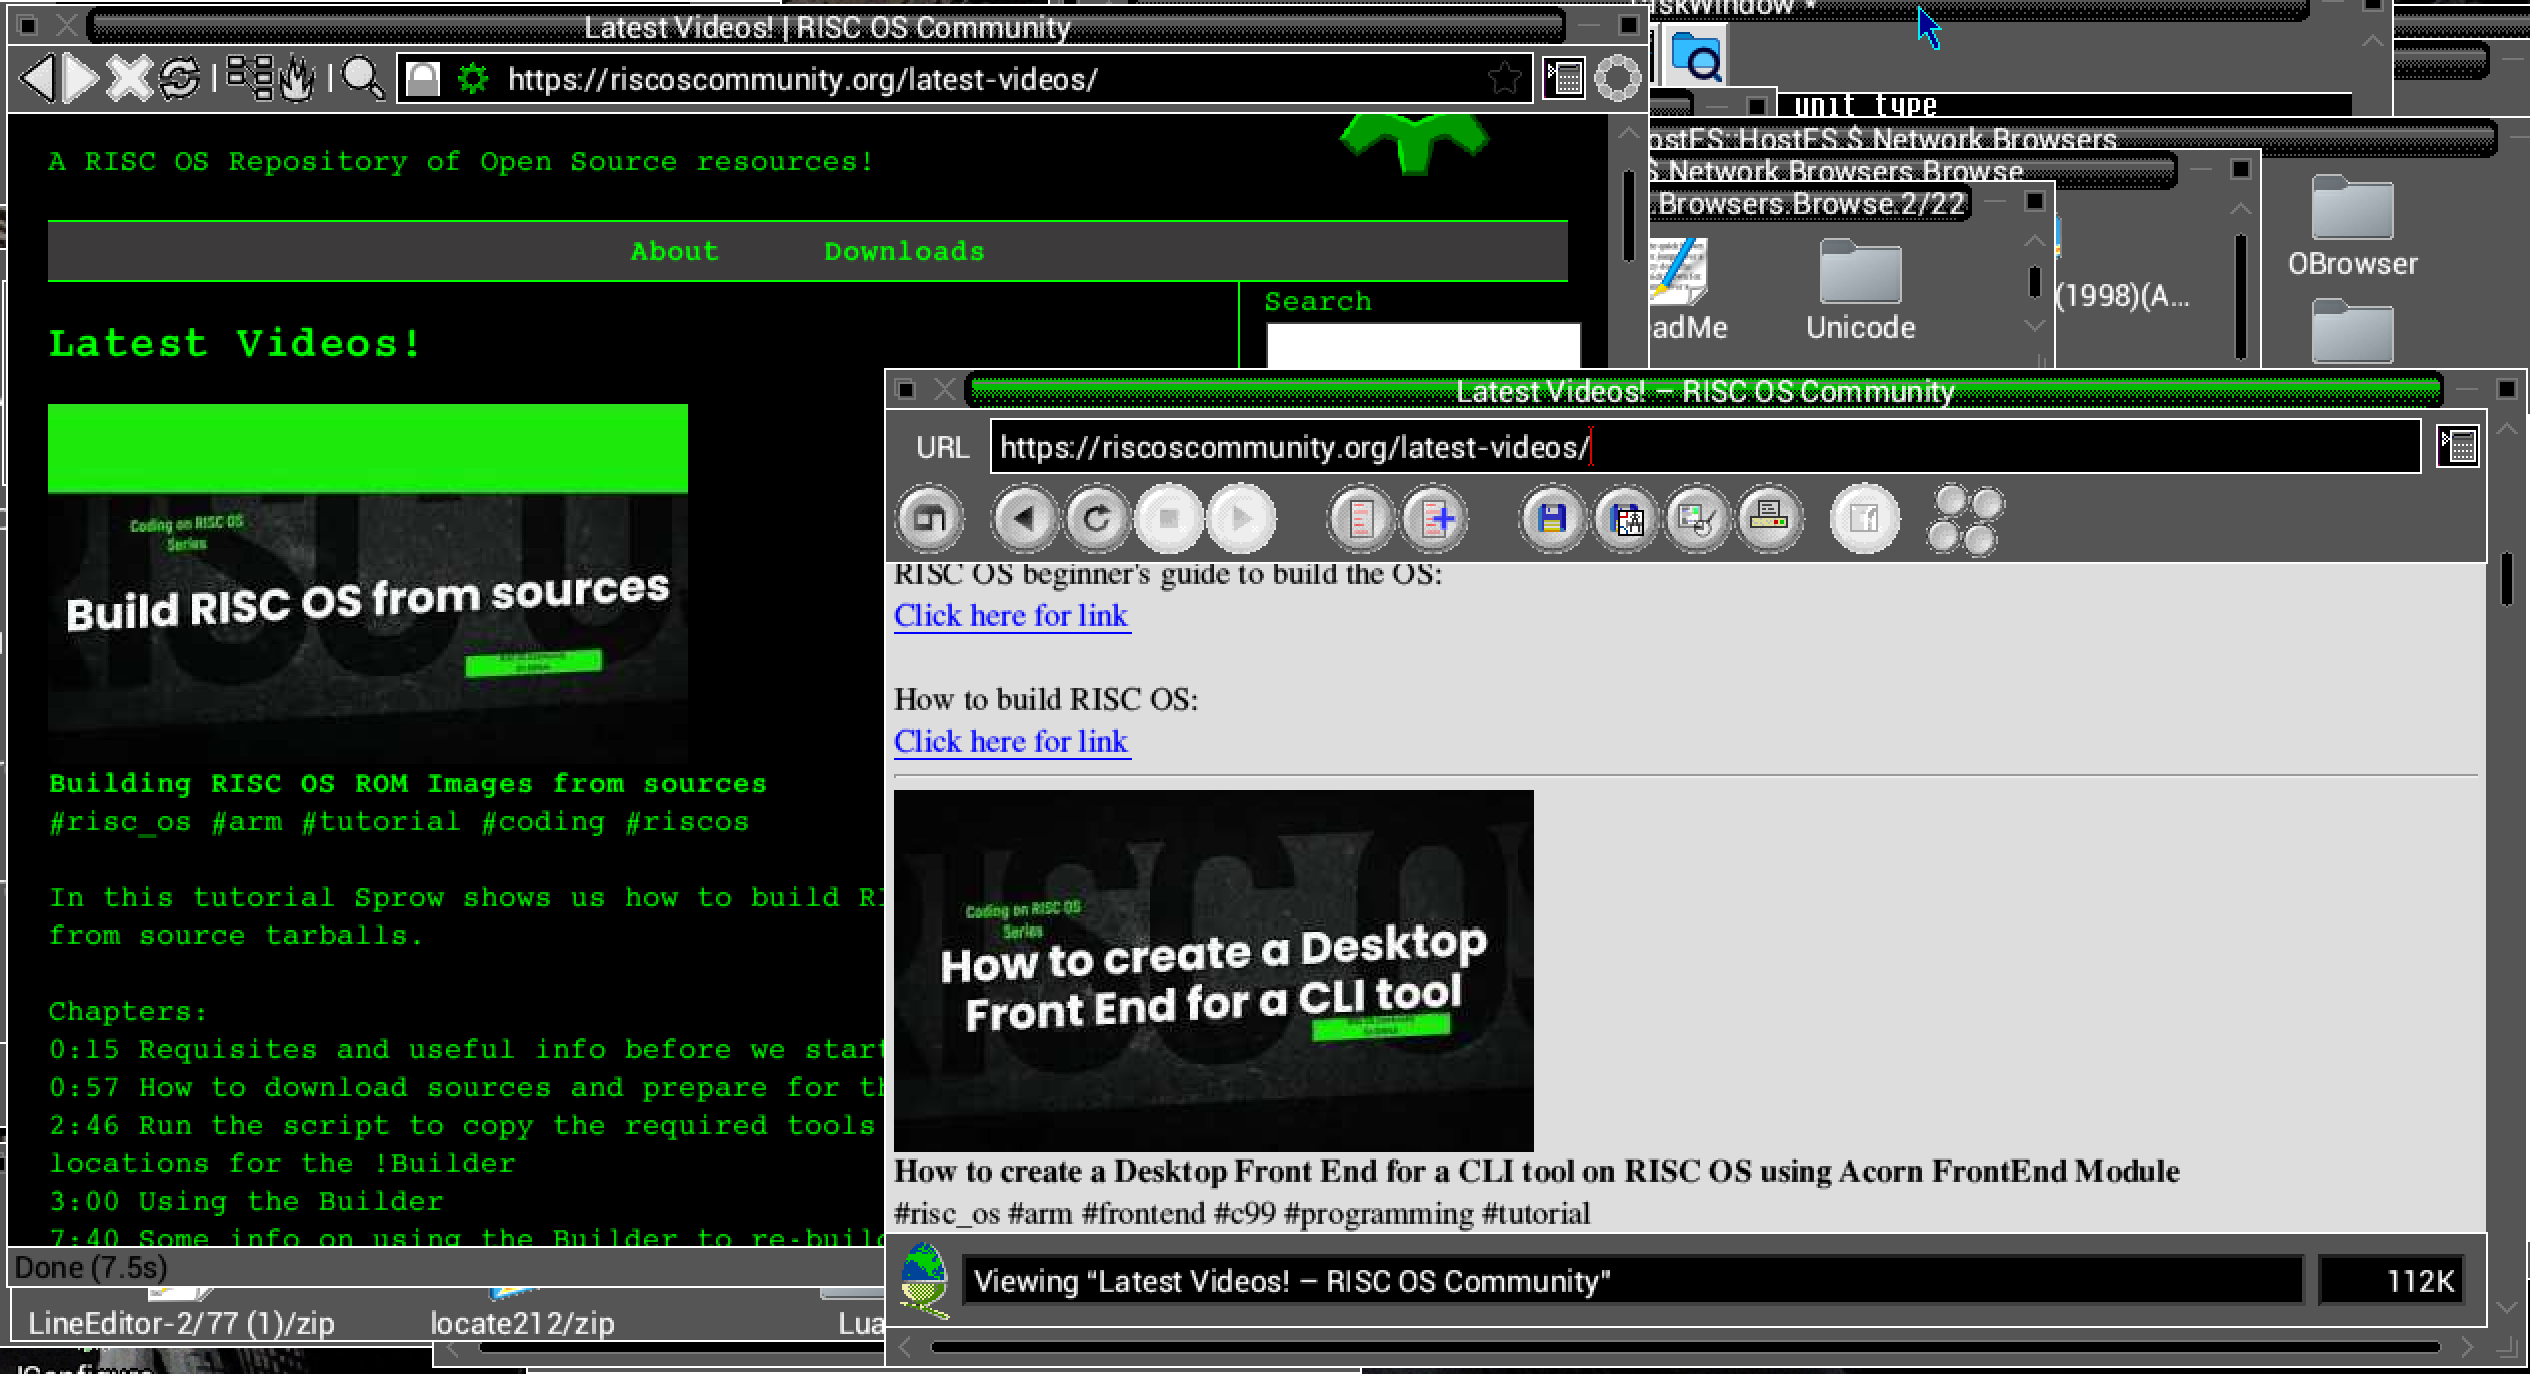Screen dimensions: 2530x1374
Task: Add page to hotlist in Browse
Action: tap(1434, 519)
